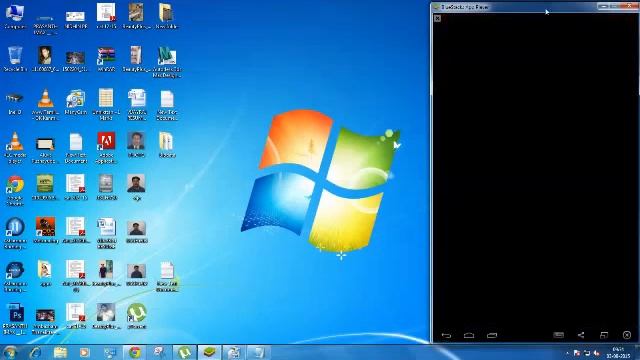
Task: Toggle the keyboard icon in BlueStacks
Action: pyautogui.click(x=558, y=335)
